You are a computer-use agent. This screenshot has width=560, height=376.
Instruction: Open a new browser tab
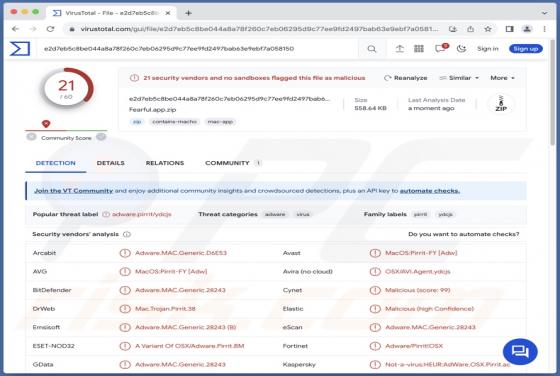[x=188, y=13]
